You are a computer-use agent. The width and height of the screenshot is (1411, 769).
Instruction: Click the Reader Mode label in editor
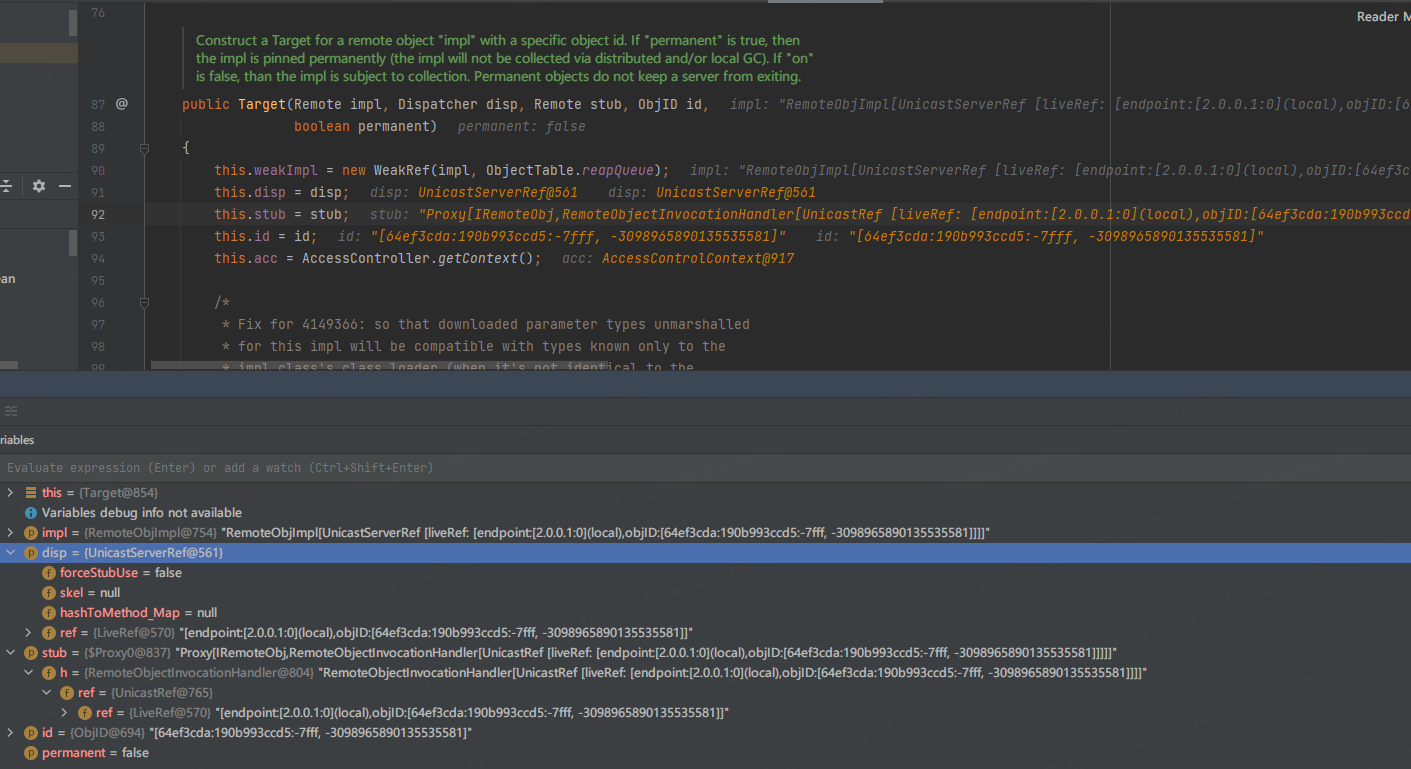(x=1383, y=17)
